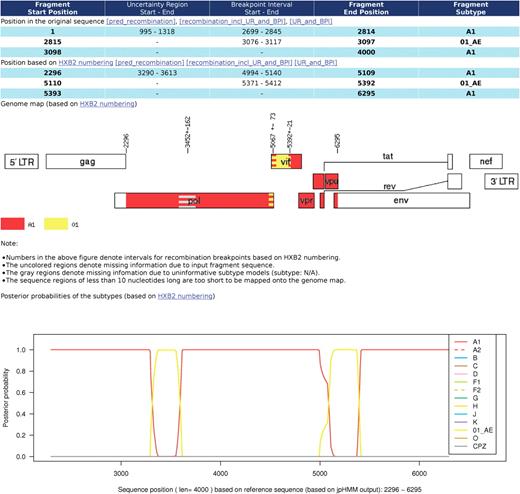The image size is (520, 494).
Task: Select the vpu gene box in genome map
Action: (x=331, y=181)
